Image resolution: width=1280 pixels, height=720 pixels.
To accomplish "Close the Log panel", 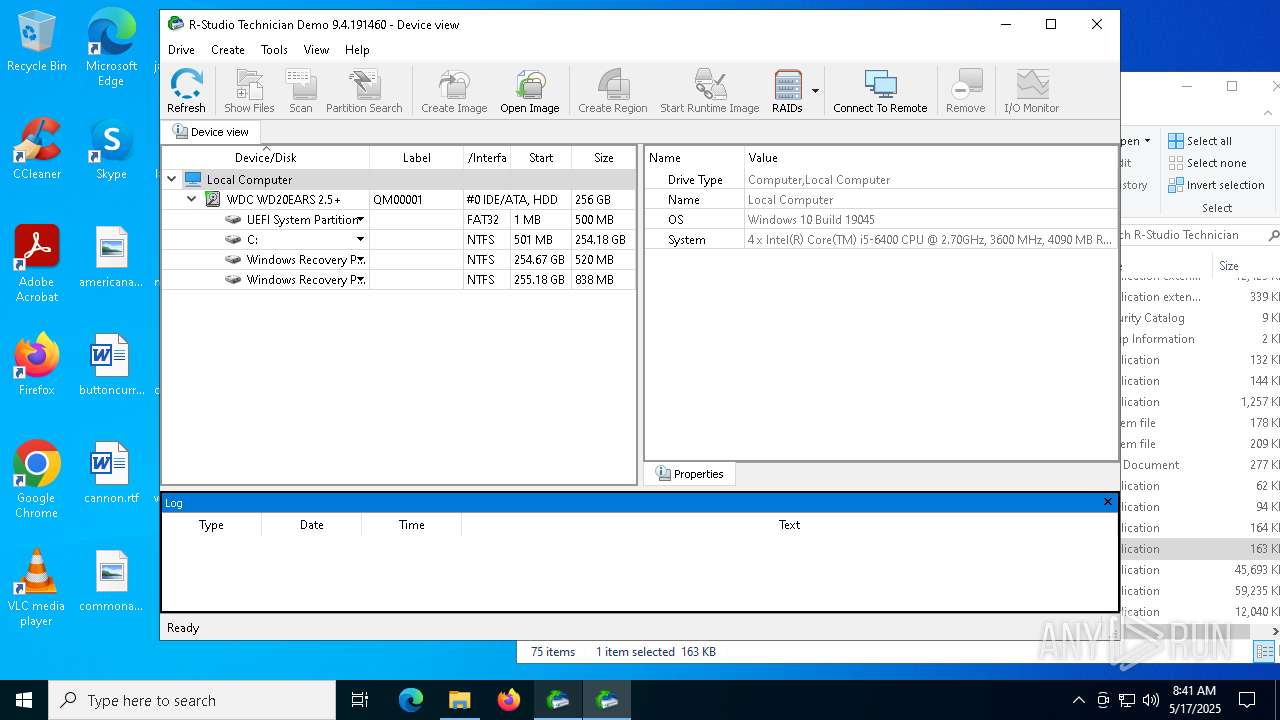I will [x=1107, y=502].
